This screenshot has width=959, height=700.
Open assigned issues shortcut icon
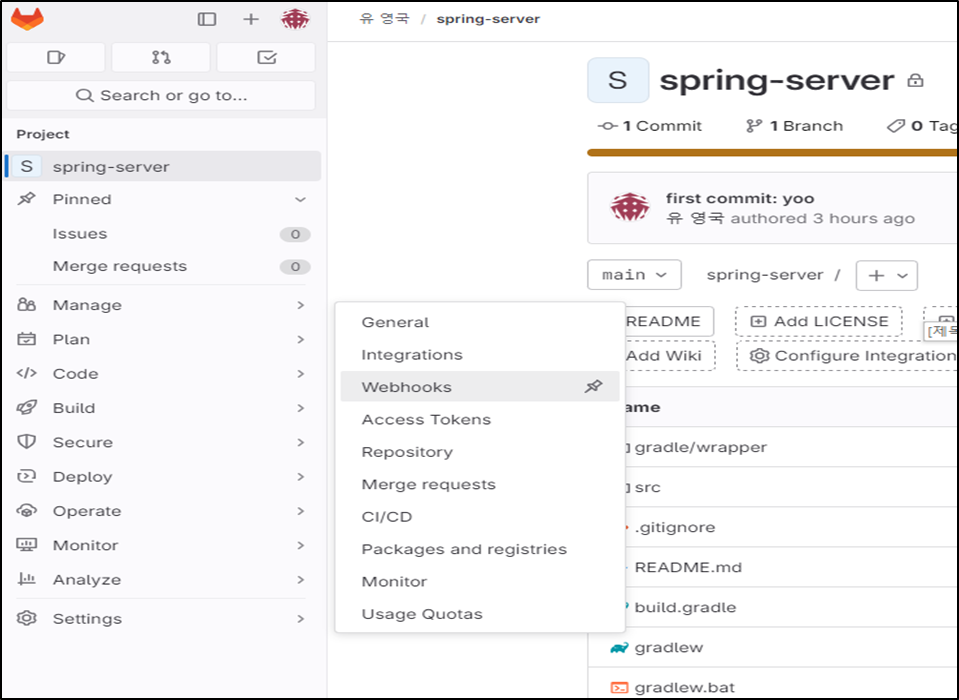[x=56, y=57]
